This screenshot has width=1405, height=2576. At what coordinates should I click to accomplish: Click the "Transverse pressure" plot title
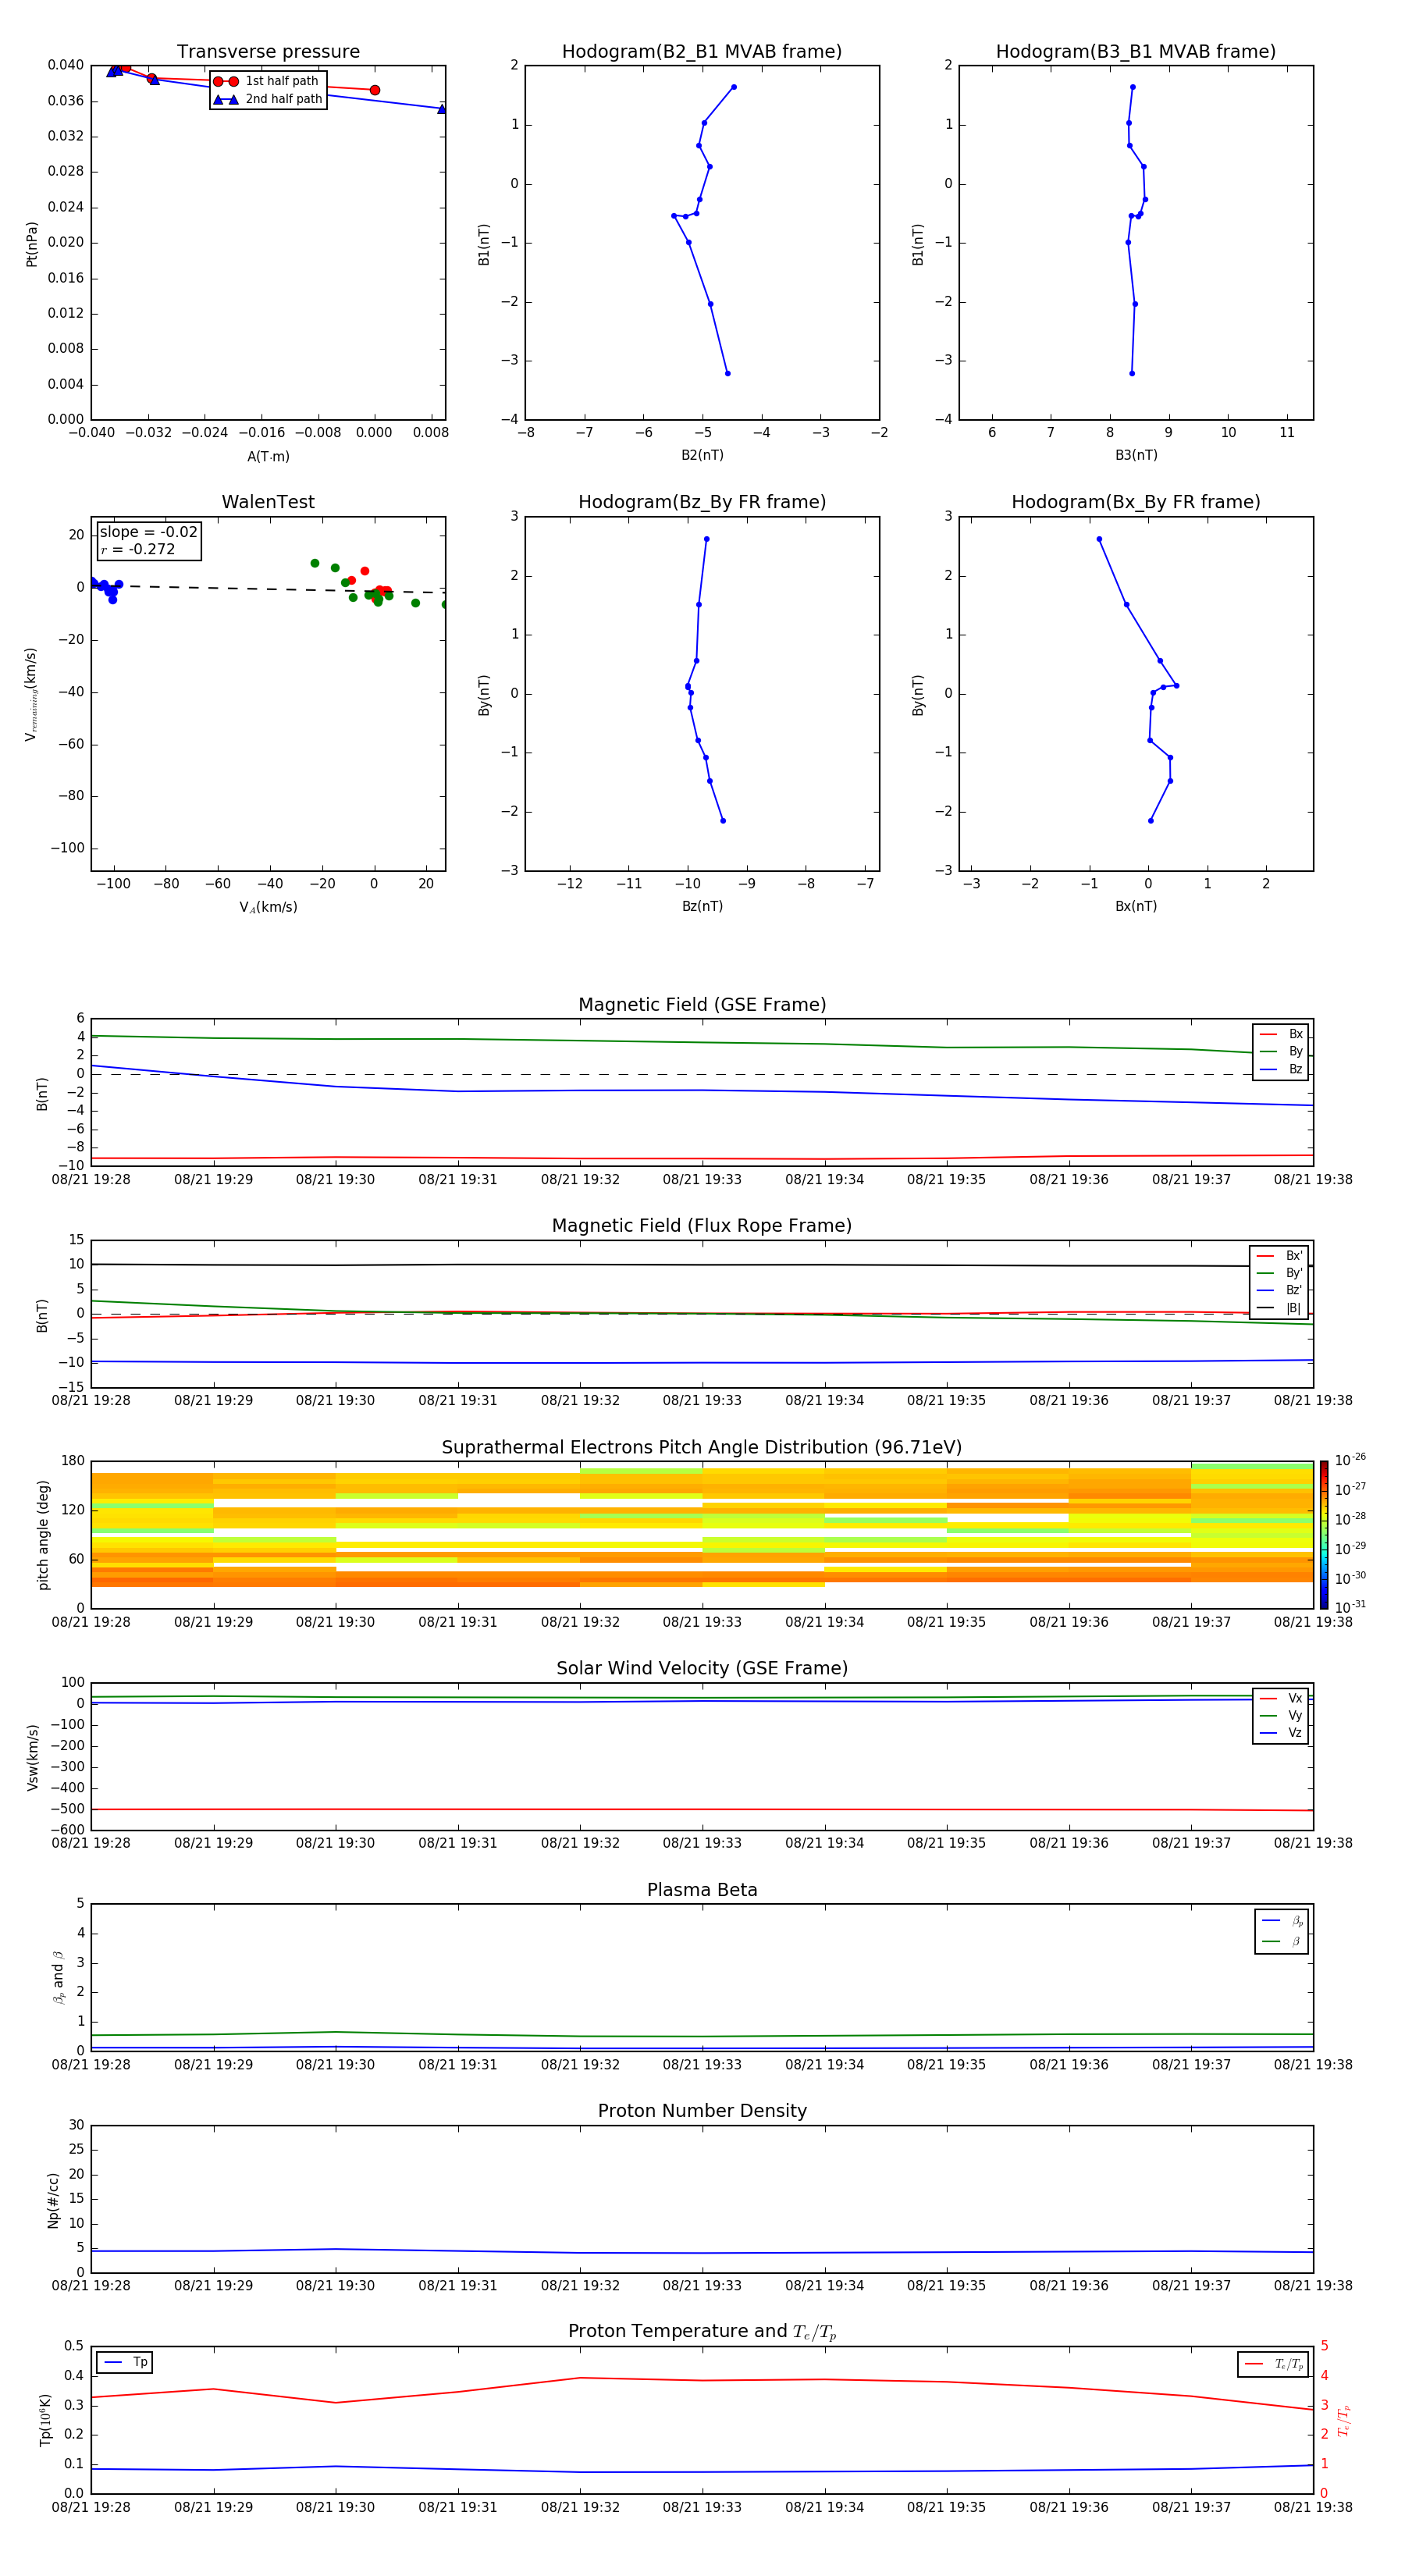268,52
